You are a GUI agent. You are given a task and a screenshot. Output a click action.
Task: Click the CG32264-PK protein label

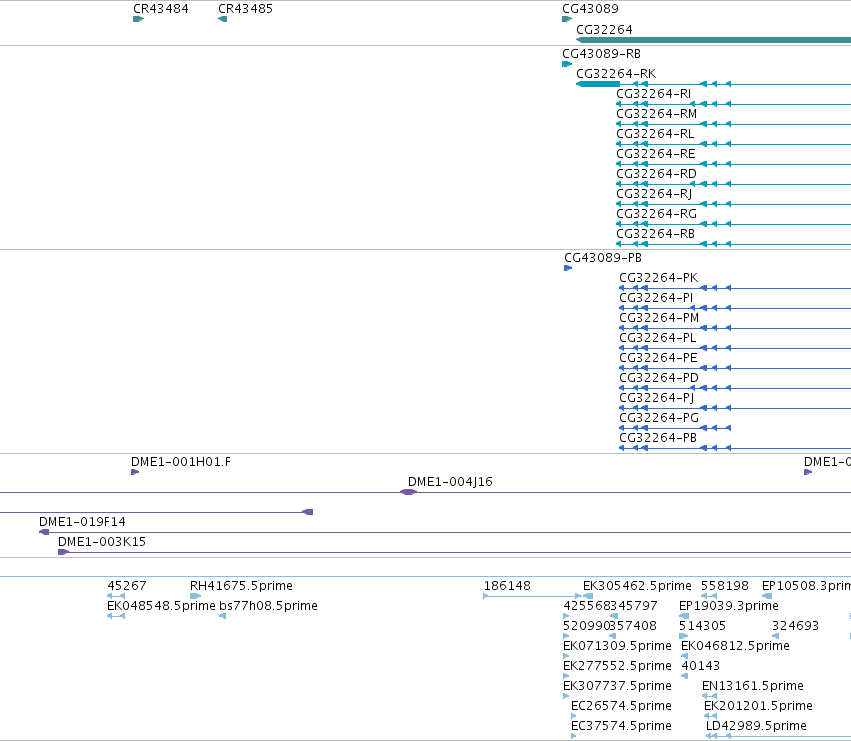[659, 278]
